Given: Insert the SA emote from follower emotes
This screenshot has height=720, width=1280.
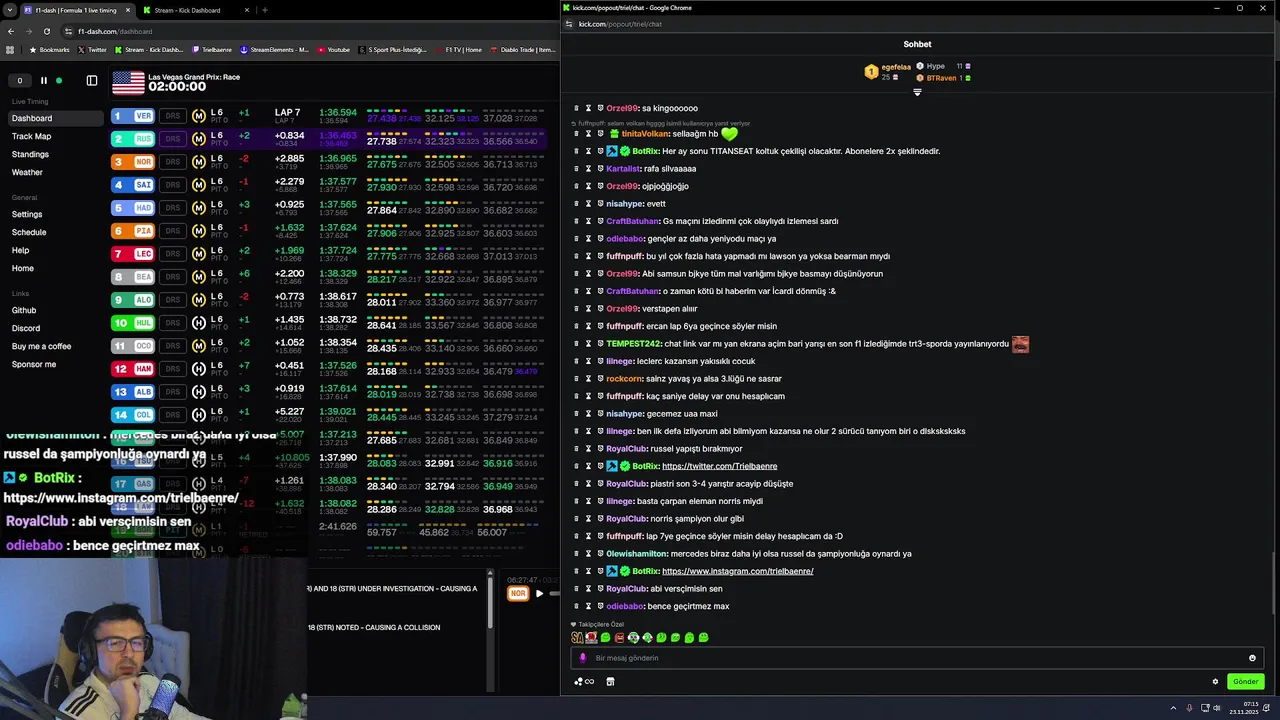Looking at the screenshot, I should click(577, 638).
